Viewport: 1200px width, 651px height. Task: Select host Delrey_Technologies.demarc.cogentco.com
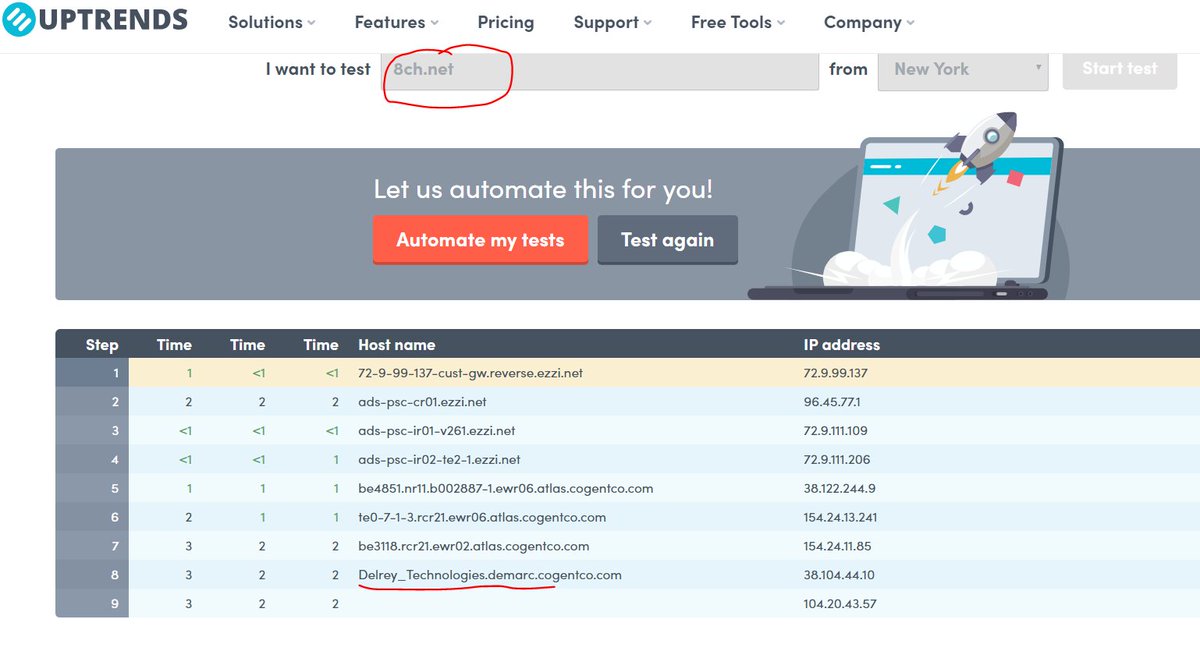point(490,575)
